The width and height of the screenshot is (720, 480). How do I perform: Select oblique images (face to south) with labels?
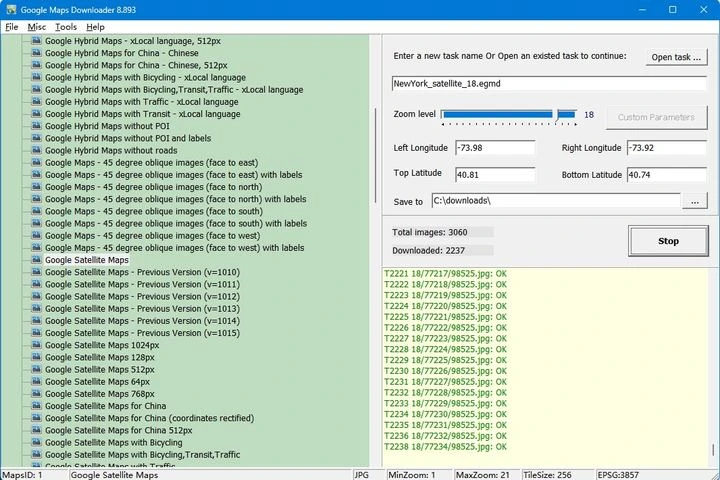coord(176,223)
